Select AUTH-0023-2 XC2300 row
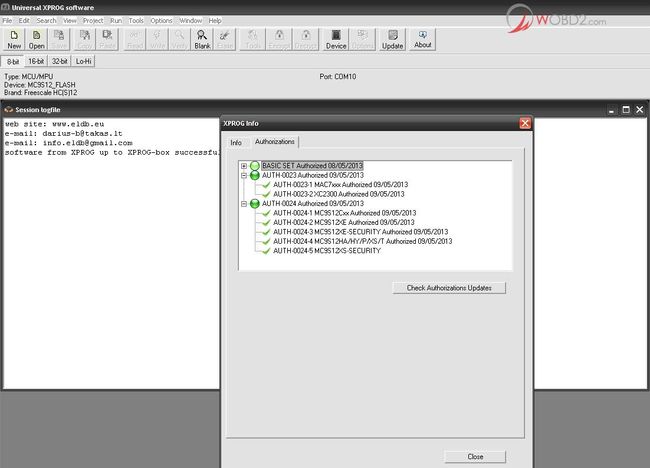The image size is (650, 468). pos(338,194)
